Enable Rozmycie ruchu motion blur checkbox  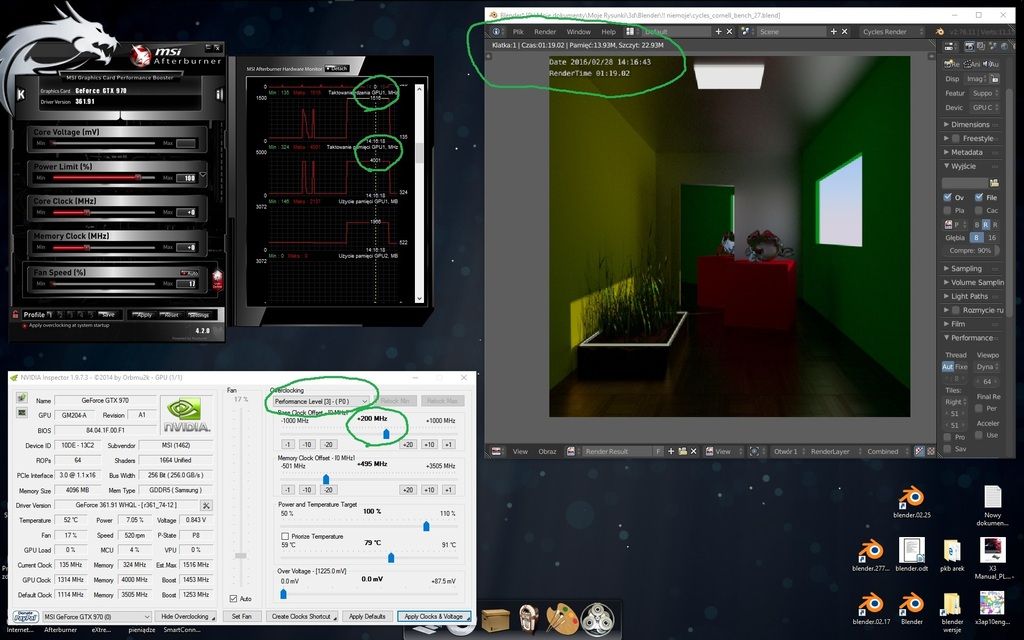click(956, 310)
